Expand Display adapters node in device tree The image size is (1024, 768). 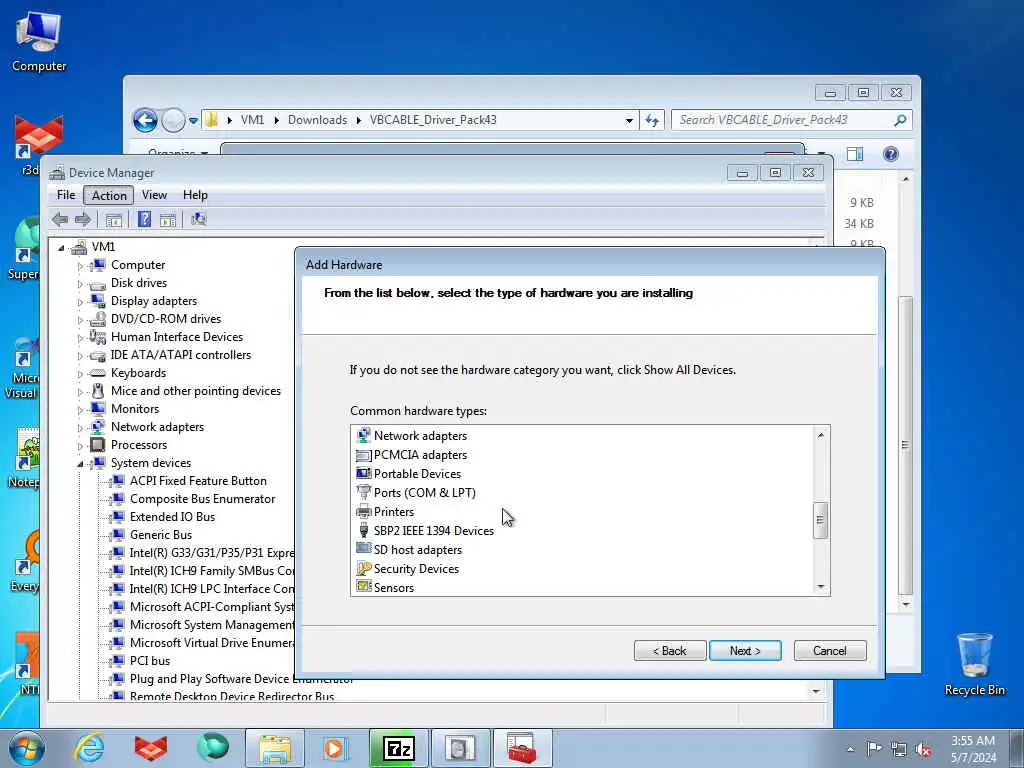(80, 302)
